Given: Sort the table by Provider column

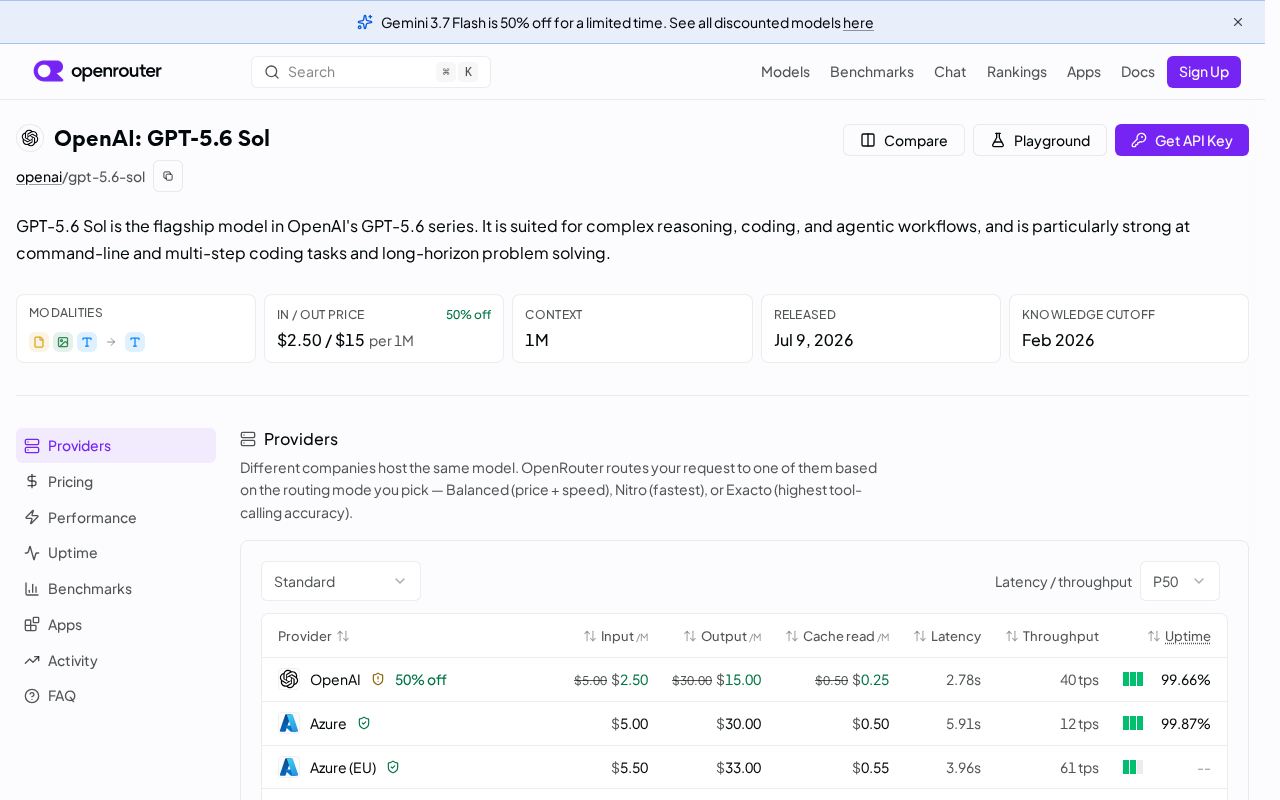Looking at the screenshot, I should (x=314, y=636).
